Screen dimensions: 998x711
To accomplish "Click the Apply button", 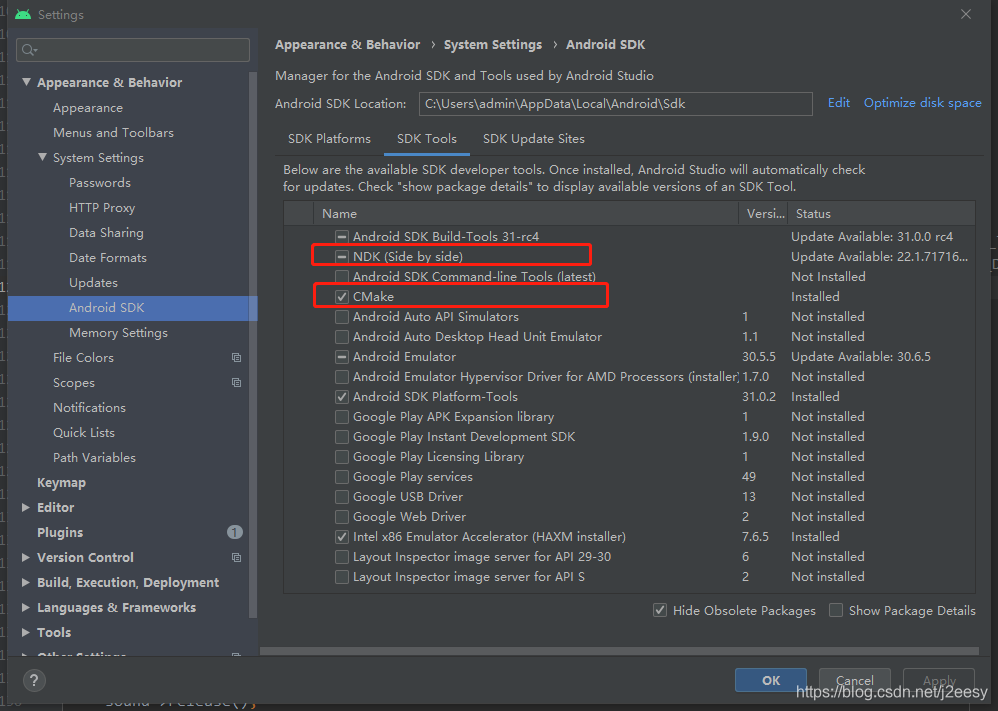I will coord(939,680).
